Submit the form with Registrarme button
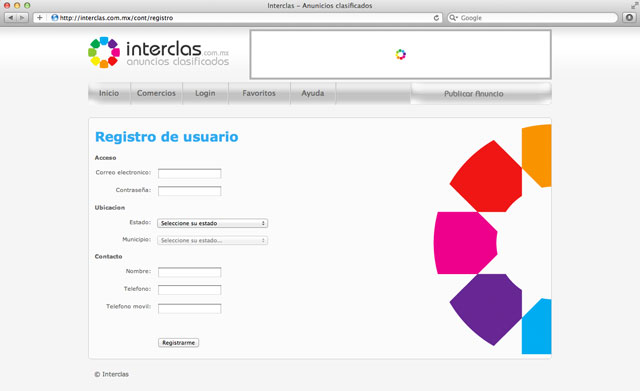Screen dimensions: 640x391 pyautogui.click(x=178, y=343)
